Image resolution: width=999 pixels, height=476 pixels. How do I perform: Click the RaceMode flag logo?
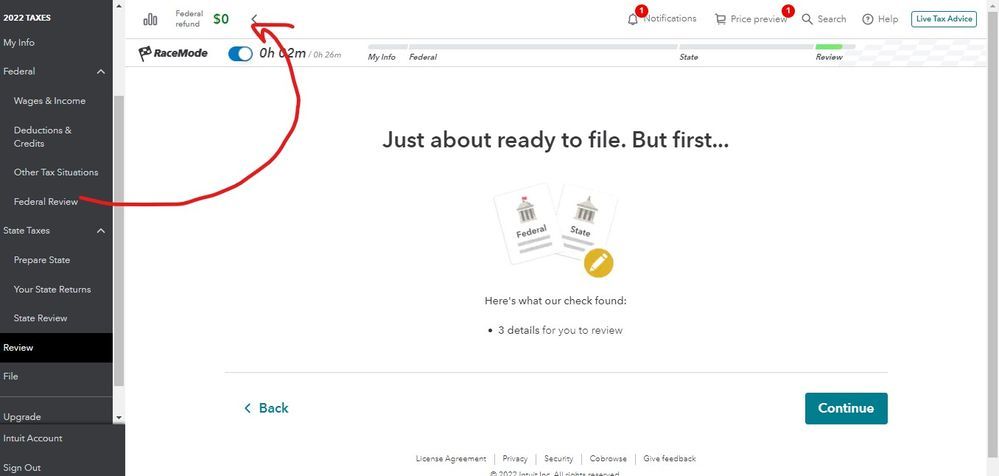coord(146,53)
